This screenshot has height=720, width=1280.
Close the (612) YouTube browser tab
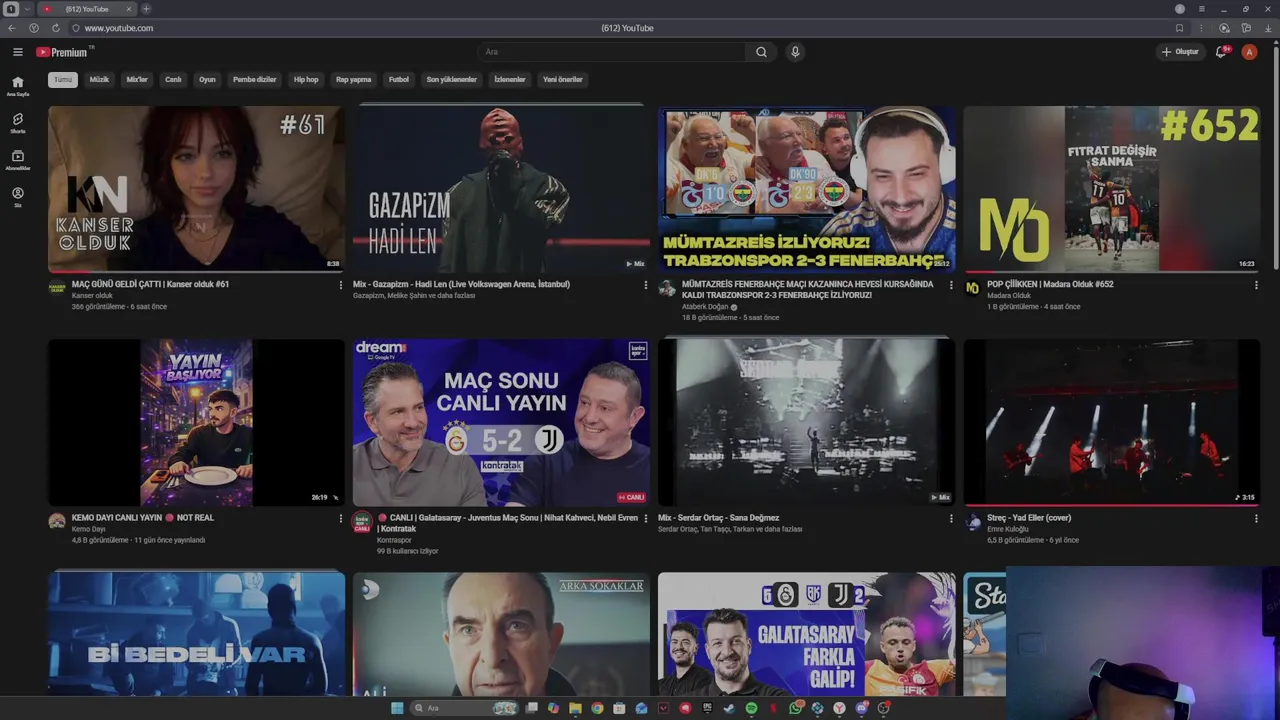click(x=128, y=9)
